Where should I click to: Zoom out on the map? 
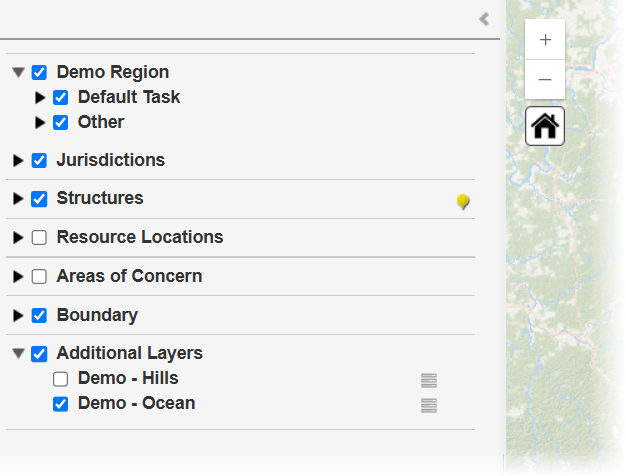(x=545, y=79)
